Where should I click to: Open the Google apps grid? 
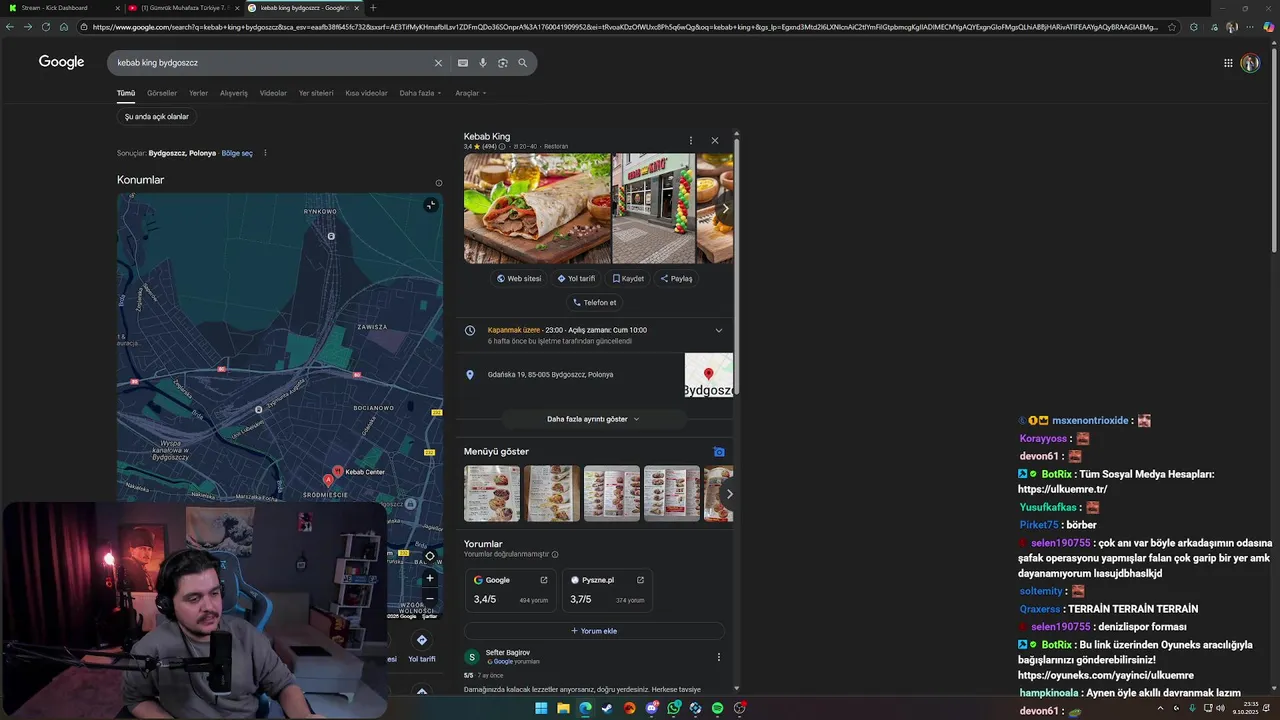pos(1228,63)
